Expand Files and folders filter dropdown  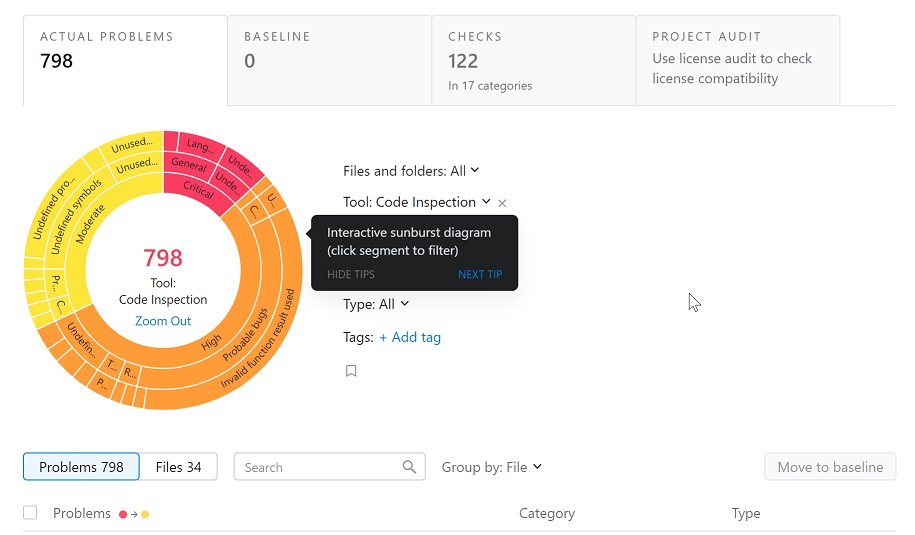(x=411, y=171)
